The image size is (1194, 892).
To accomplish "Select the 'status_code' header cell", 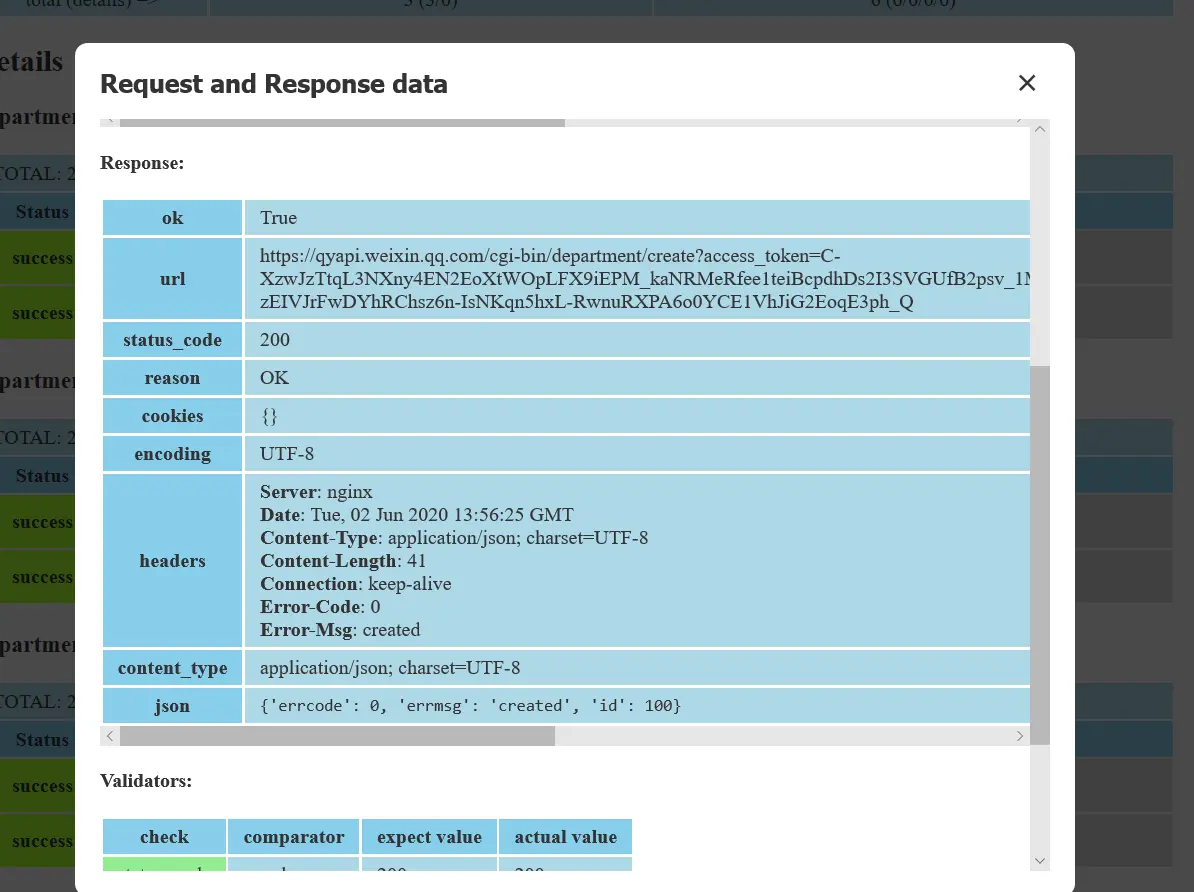I will point(172,340).
